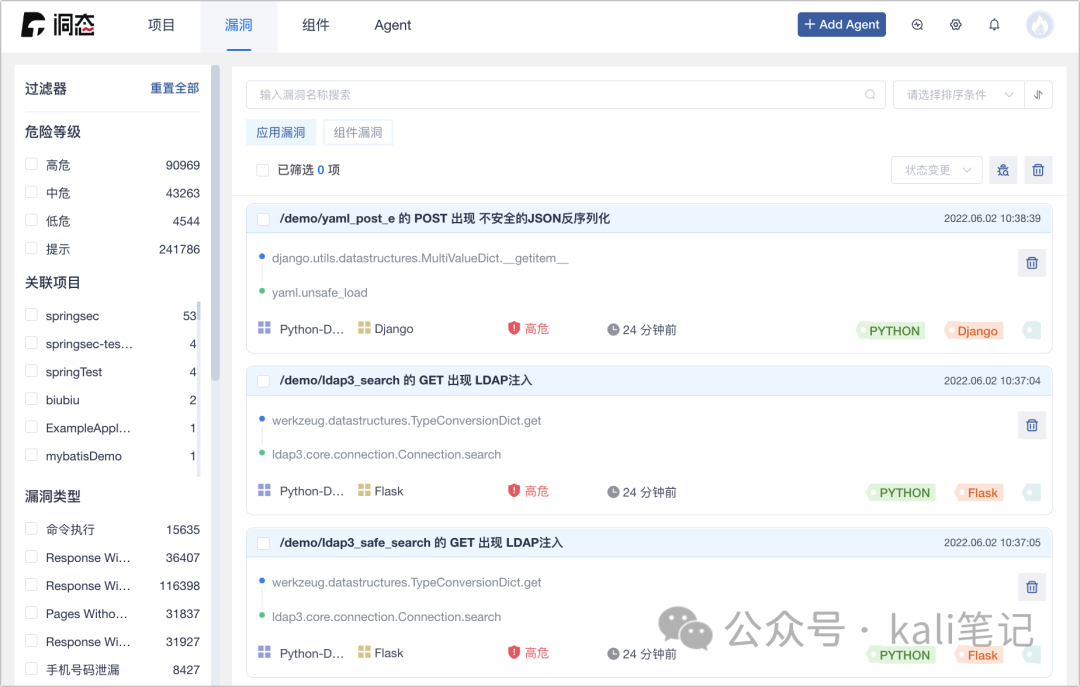Delete the ldap3_safe_search vulnerability
This screenshot has width=1080, height=687.
click(x=1032, y=587)
